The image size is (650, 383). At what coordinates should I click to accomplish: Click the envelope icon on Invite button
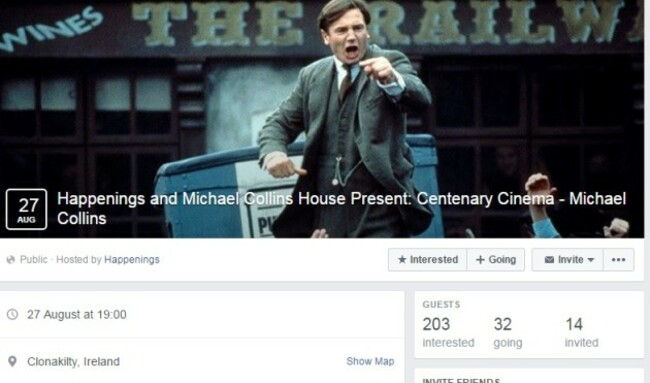[549, 259]
